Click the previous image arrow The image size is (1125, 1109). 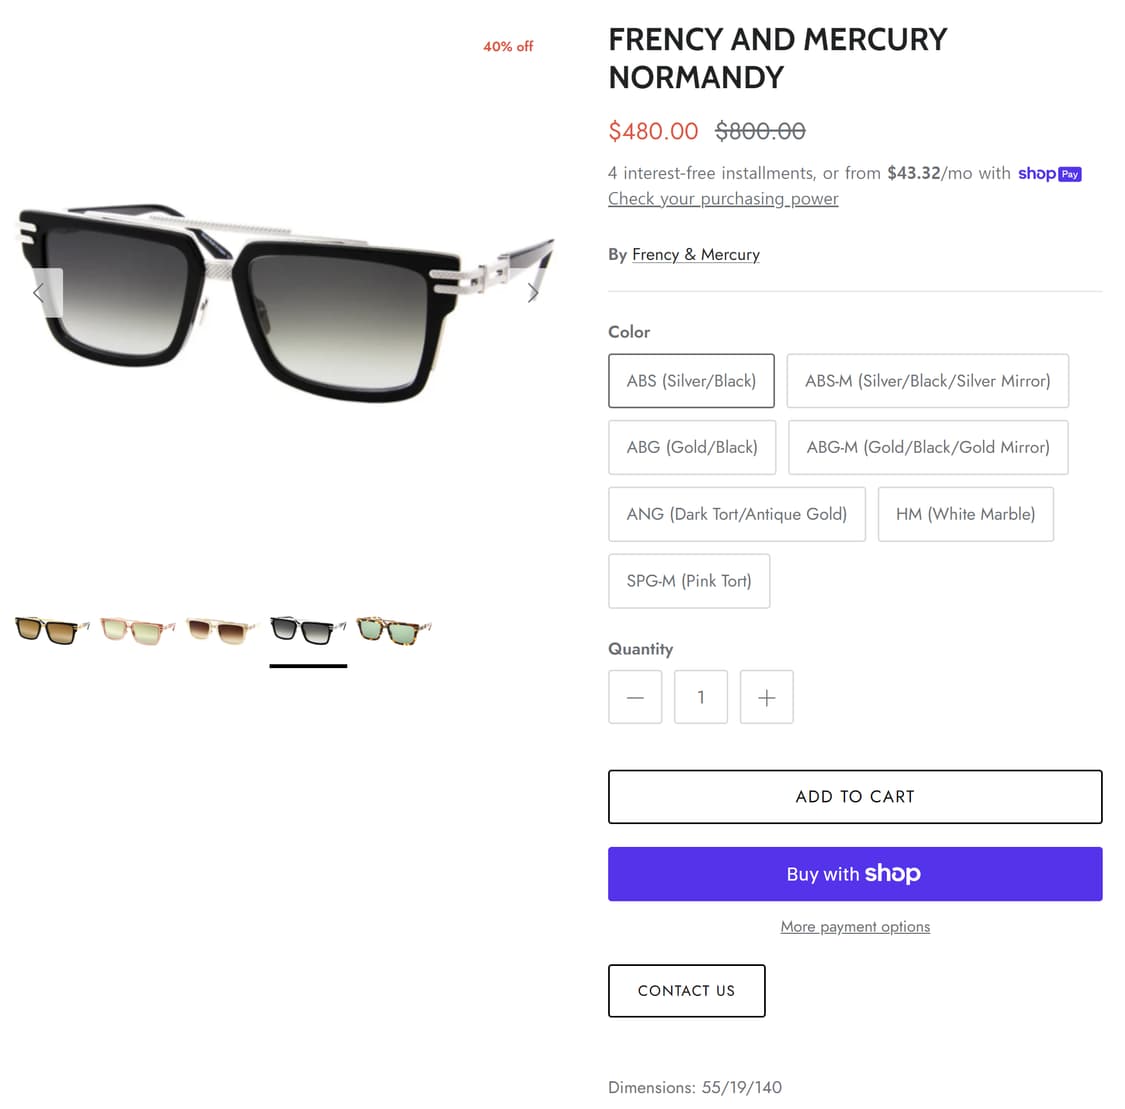pyautogui.click(x=40, y=293)
